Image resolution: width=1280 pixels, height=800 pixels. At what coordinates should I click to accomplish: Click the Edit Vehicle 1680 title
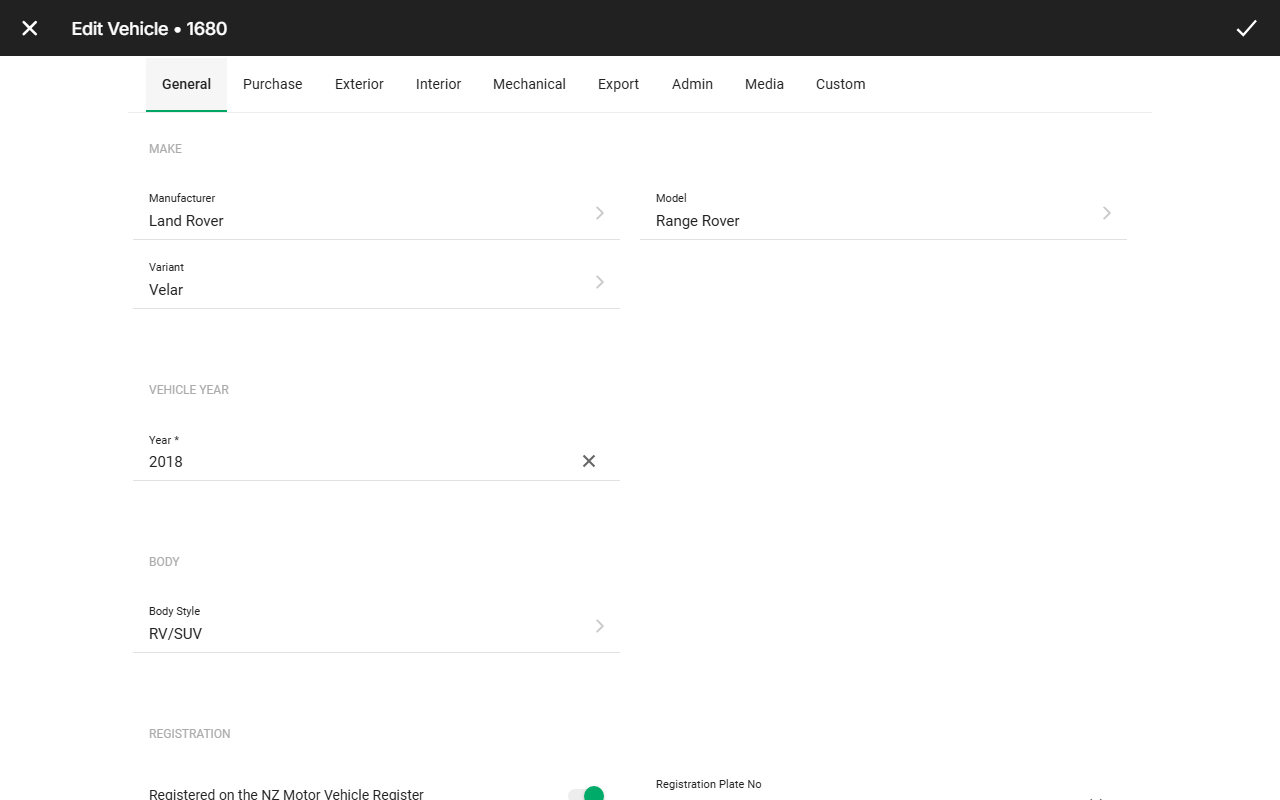(149, 28)
